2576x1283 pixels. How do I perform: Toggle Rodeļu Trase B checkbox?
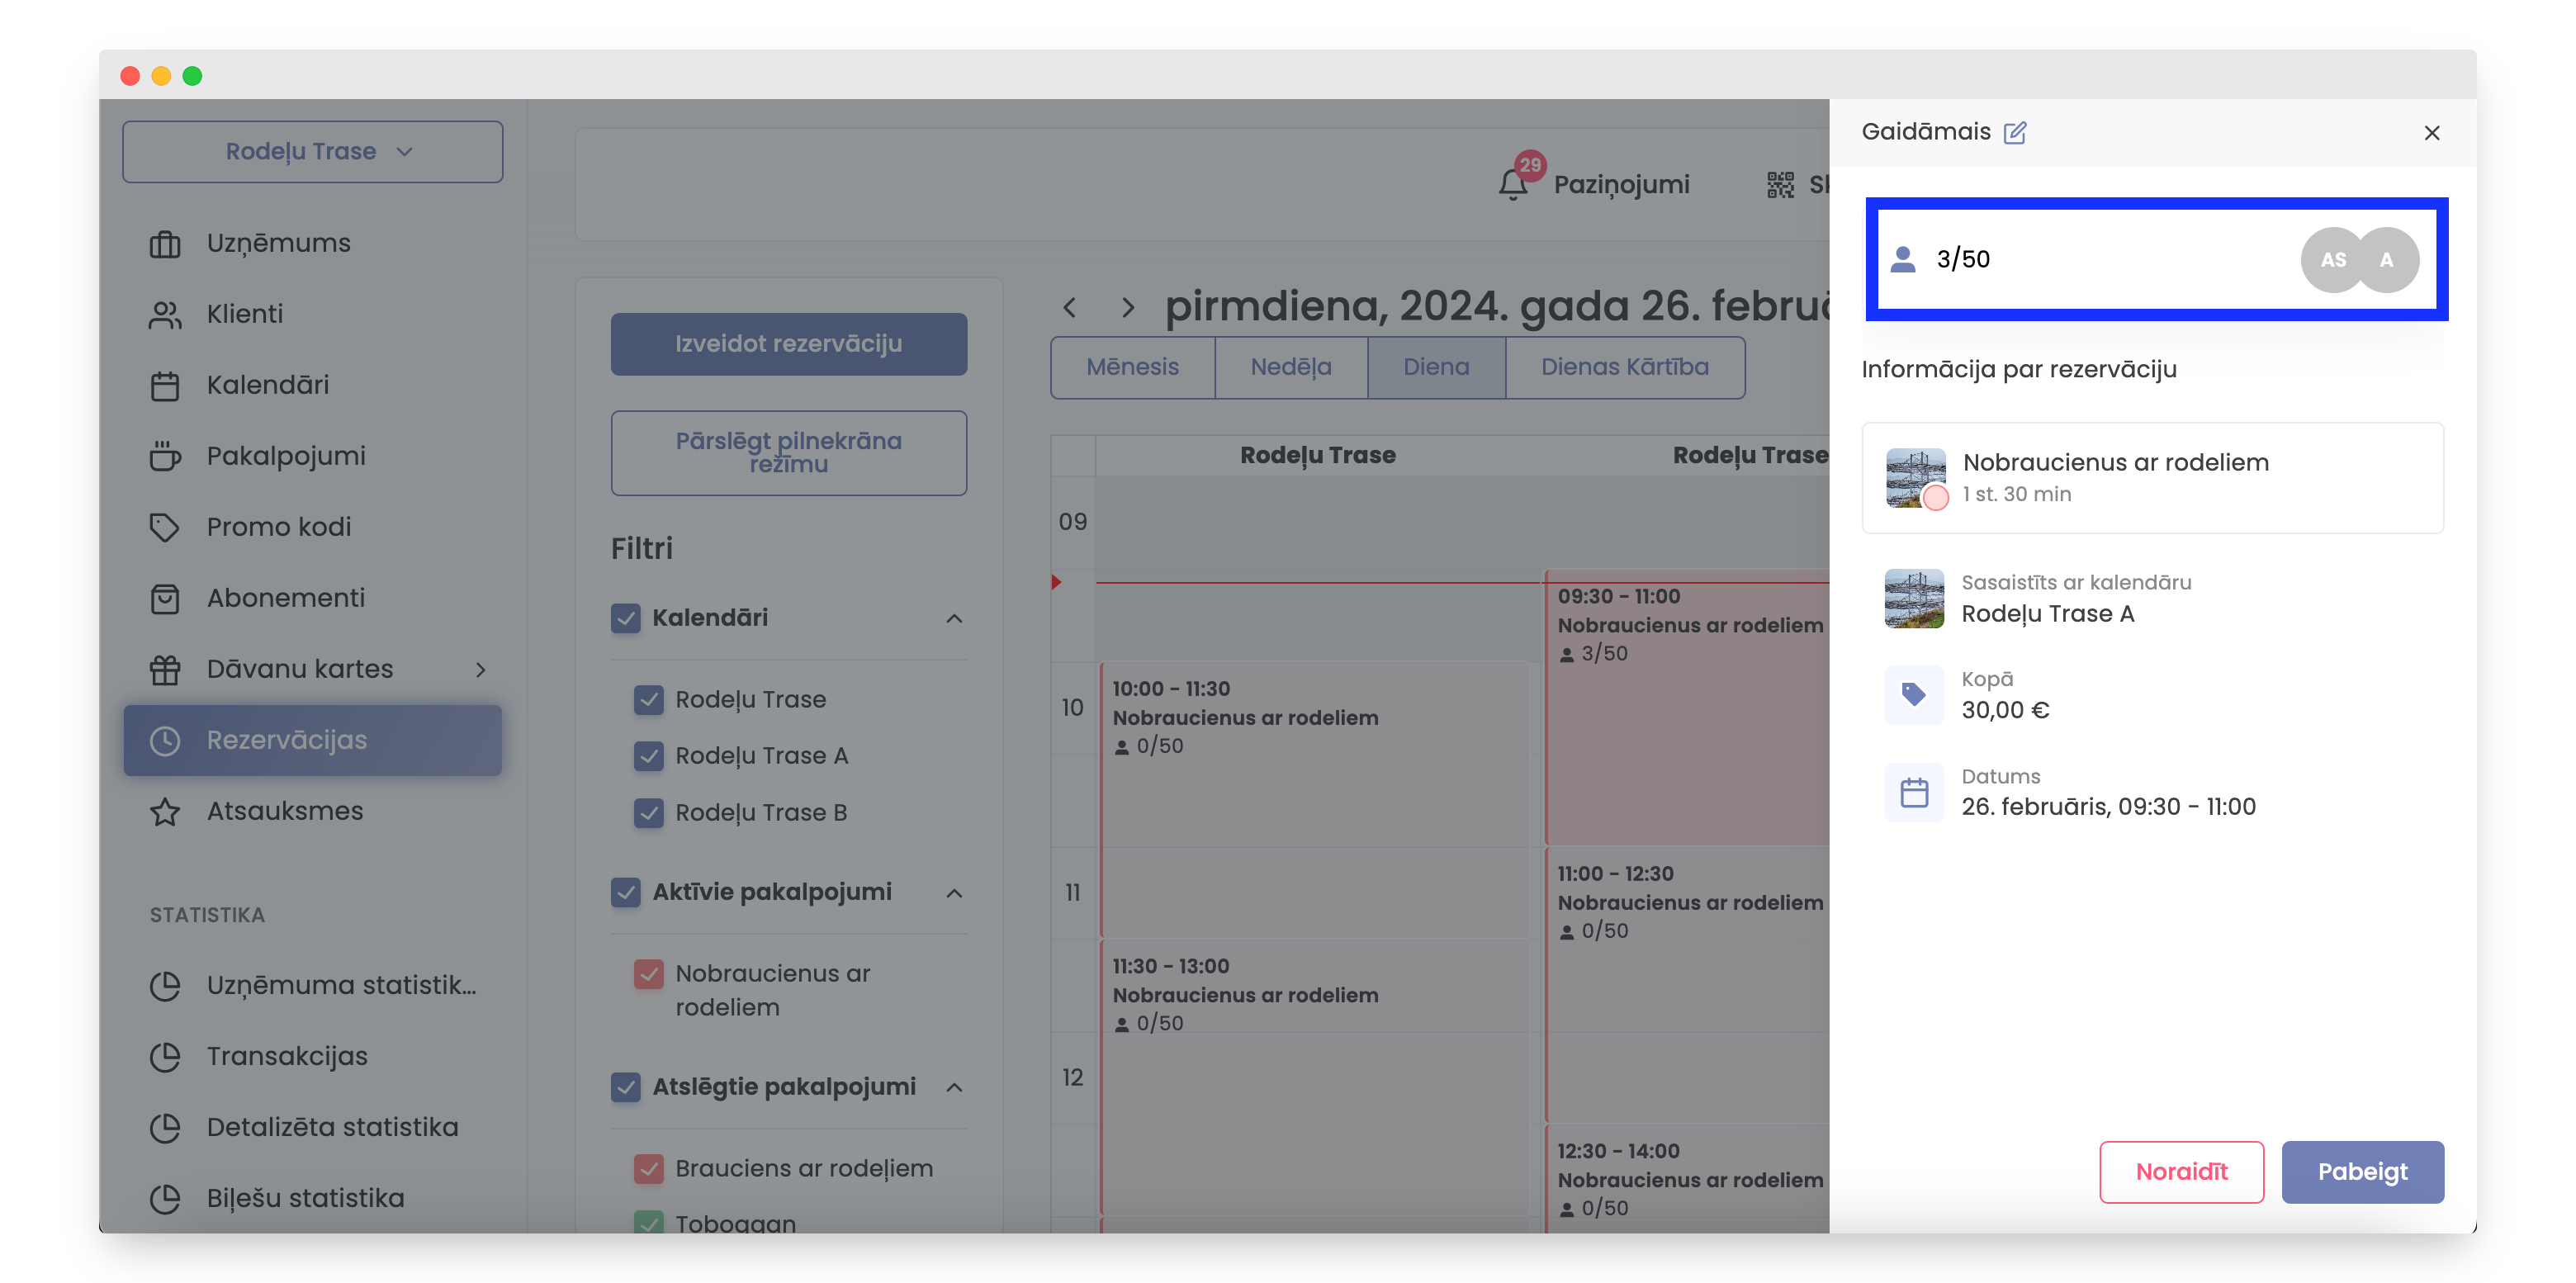pos(649,813)
